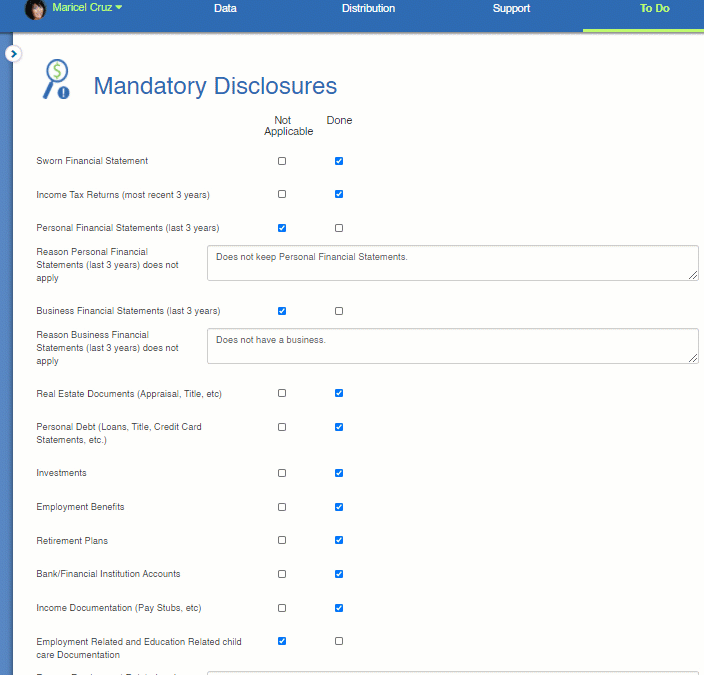Click the Mandatory Disclosures magnifier dollar icon
The image size is (704, 675).
tap(57, 79)
